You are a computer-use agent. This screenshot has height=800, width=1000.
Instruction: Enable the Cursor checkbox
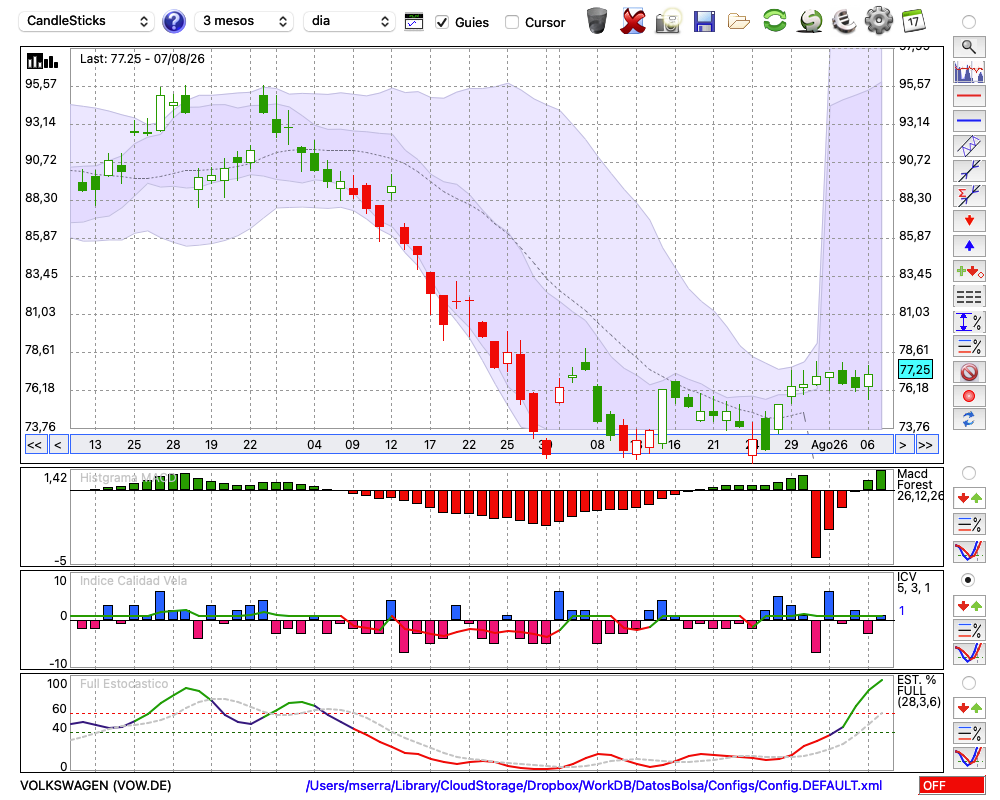click(511, 22)
